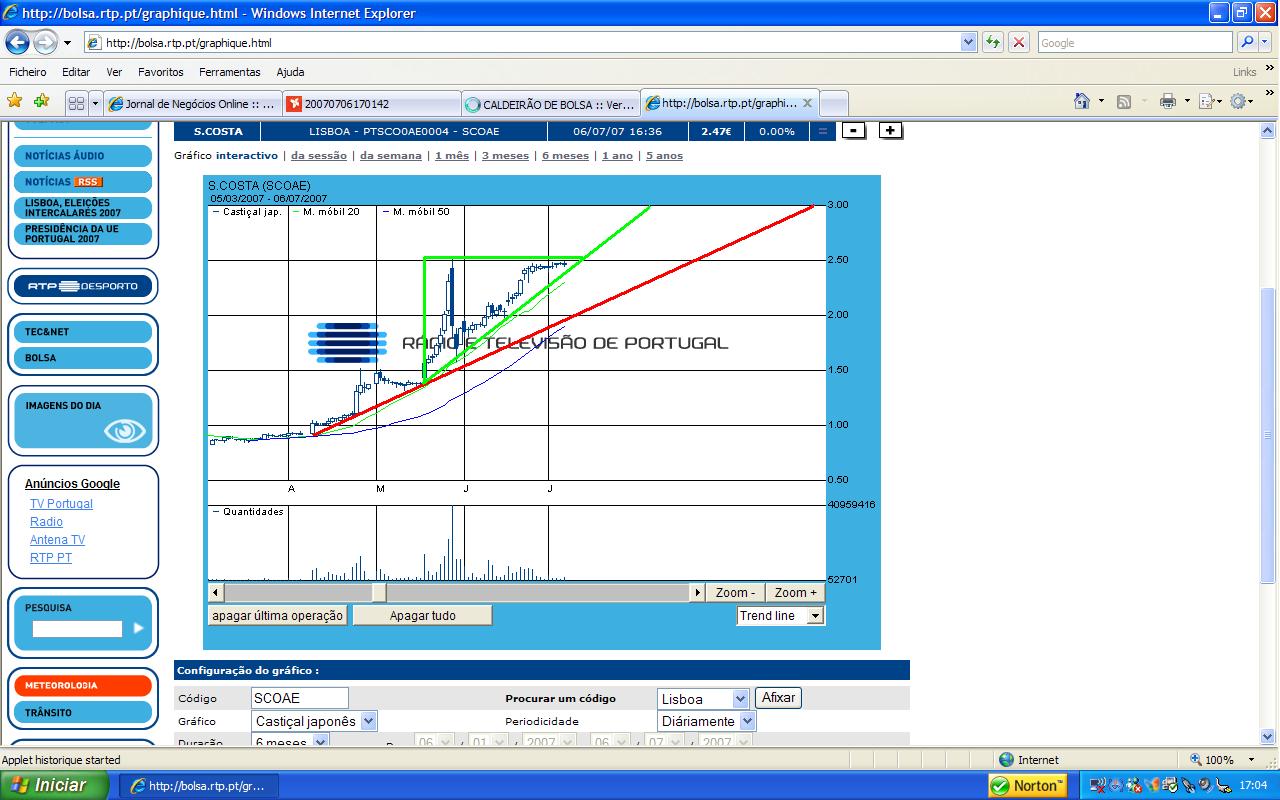Click the plus zoom button above chart
Viewport: 1280px width, 800px height.
[x=891, y=130]
